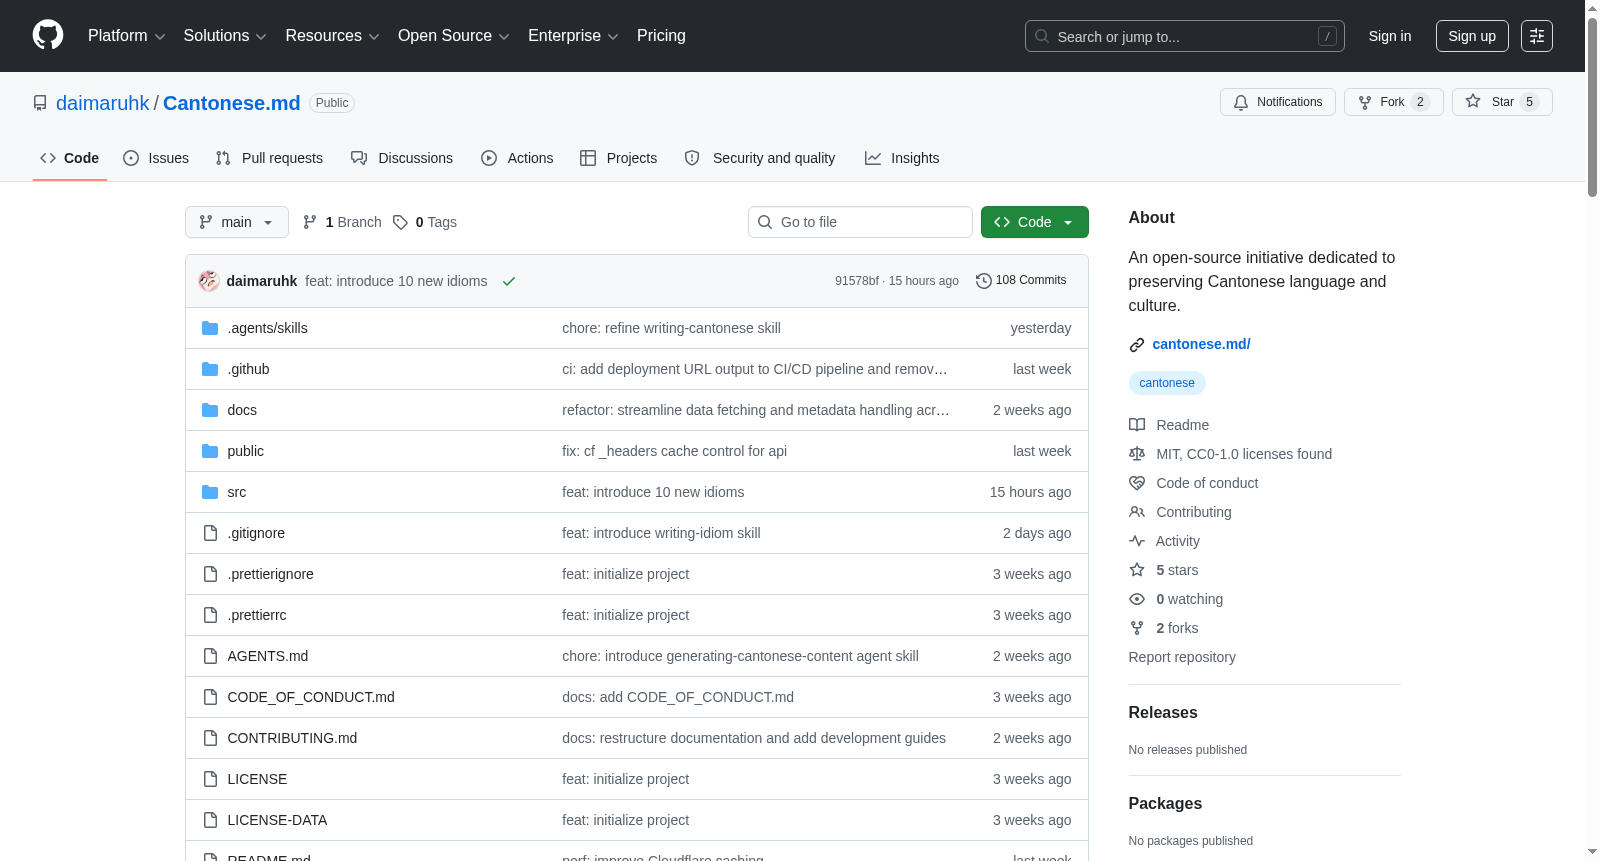Screen dimensions: 1600x861
Task: Click the file icon beside .gitignore
Action: click(210, 533)
